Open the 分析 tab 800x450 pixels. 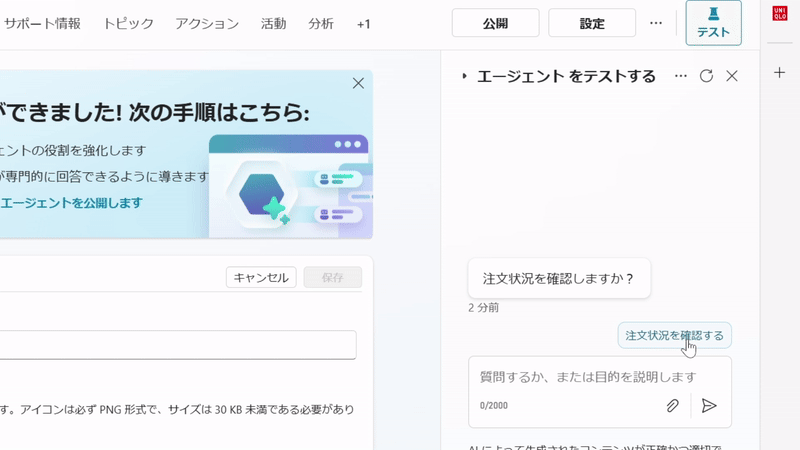(321, 23)
